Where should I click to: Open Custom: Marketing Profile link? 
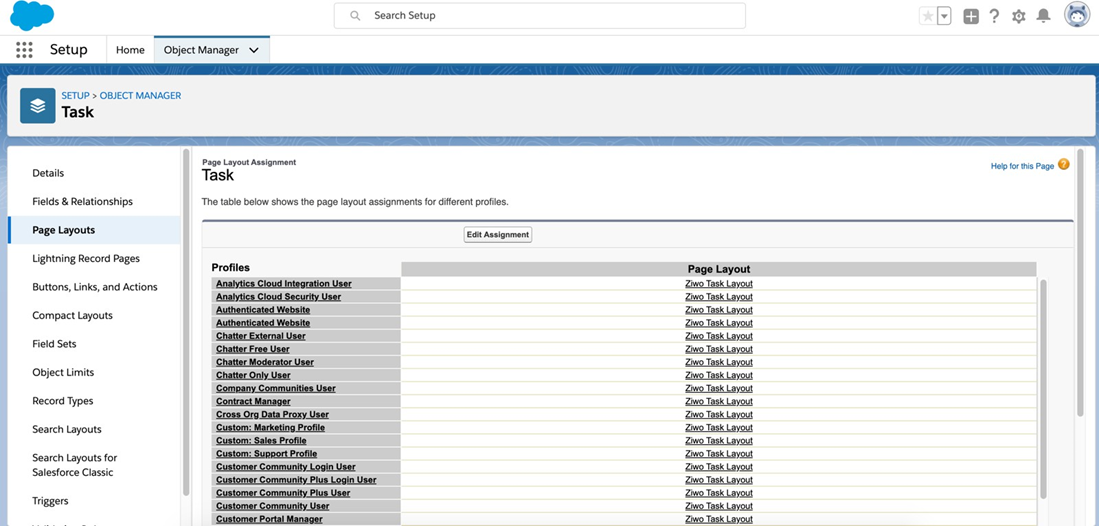(x=271, y=427)
